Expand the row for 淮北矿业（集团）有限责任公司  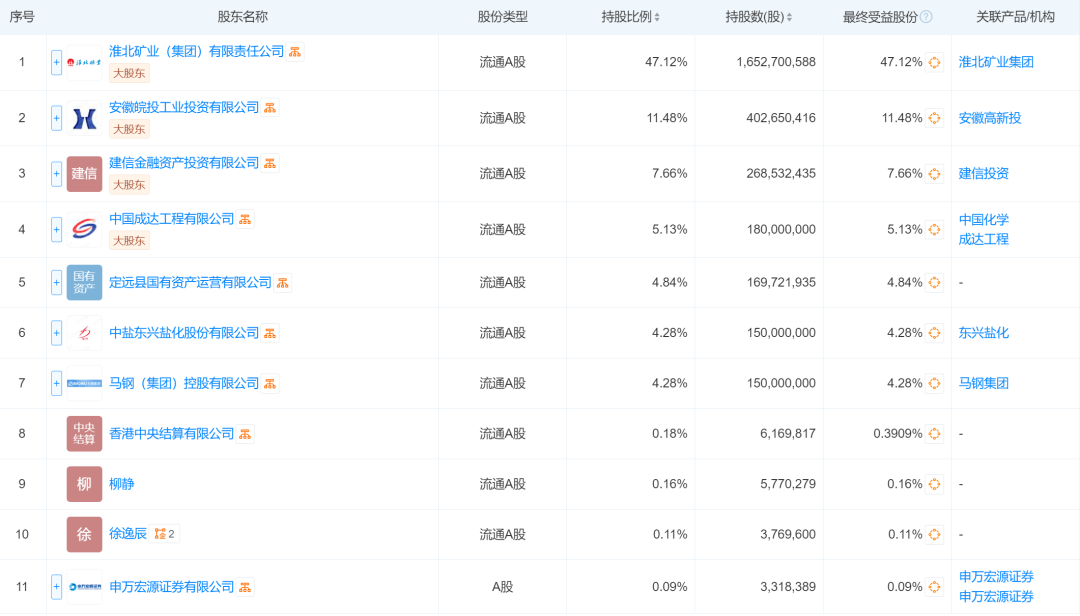pyautogui.click(x=56, y=62)
